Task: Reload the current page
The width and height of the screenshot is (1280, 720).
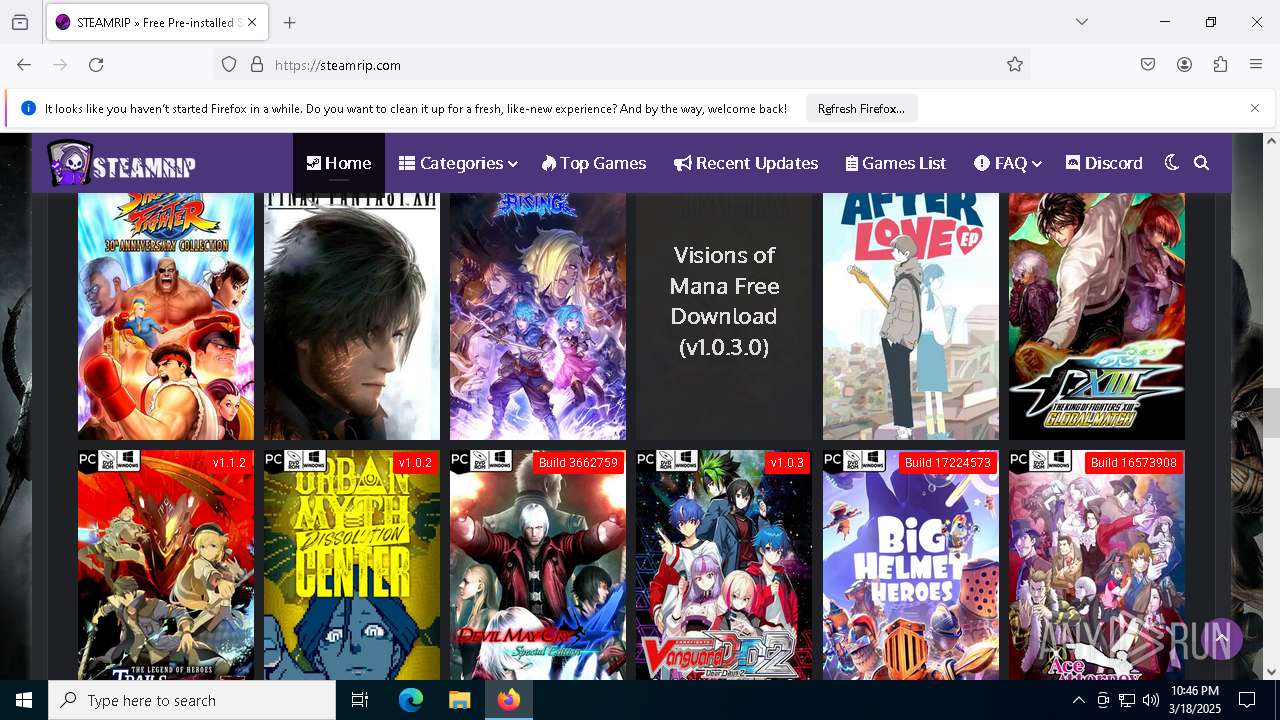Action: (x=96, y=65)
